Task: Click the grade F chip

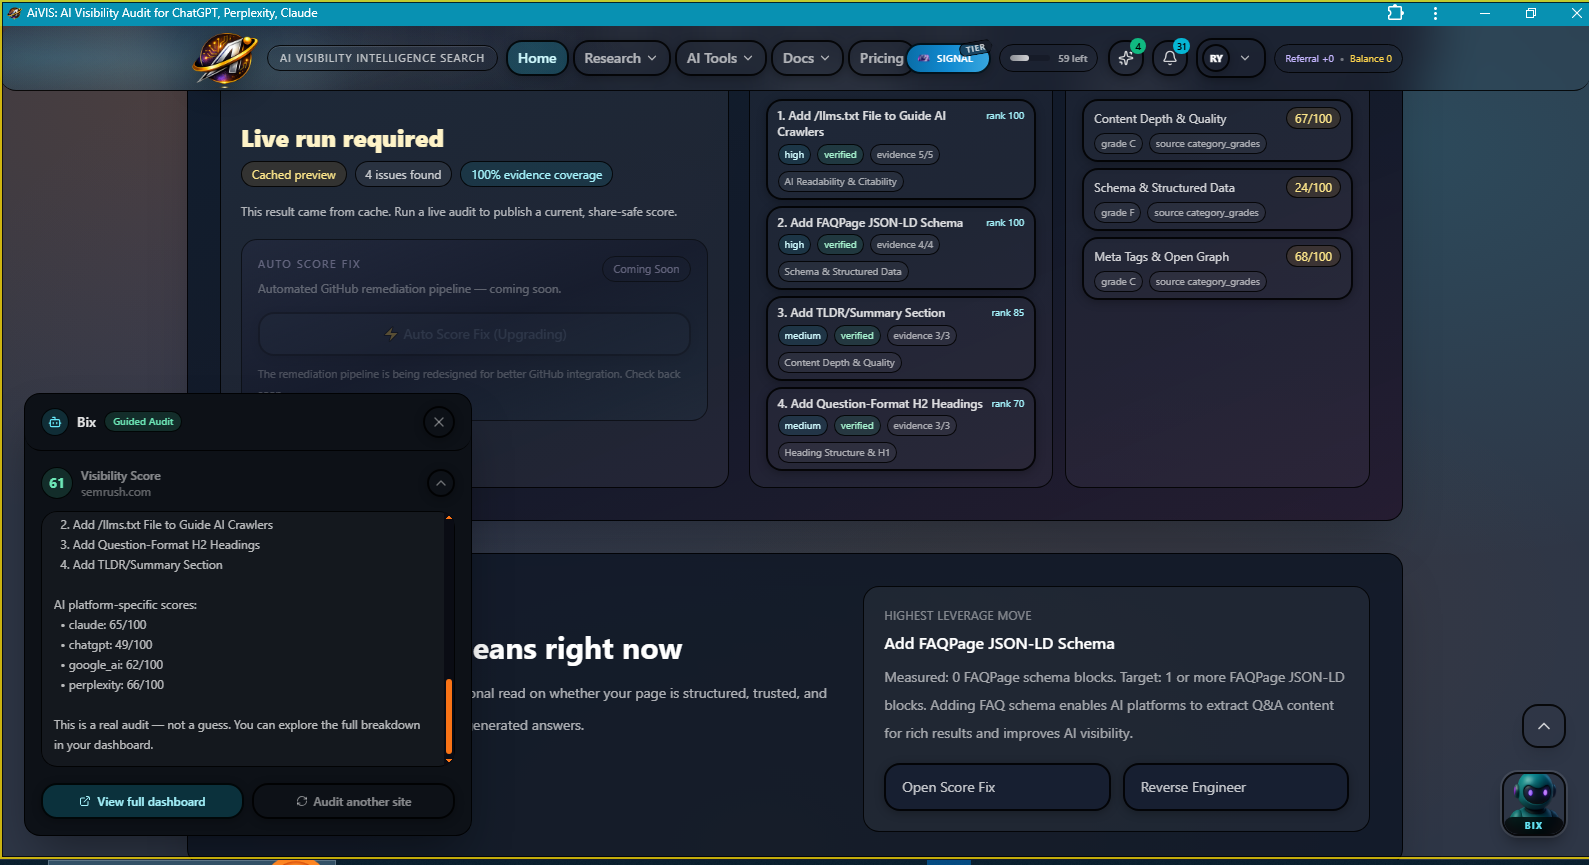Action: coord(1118,213)
